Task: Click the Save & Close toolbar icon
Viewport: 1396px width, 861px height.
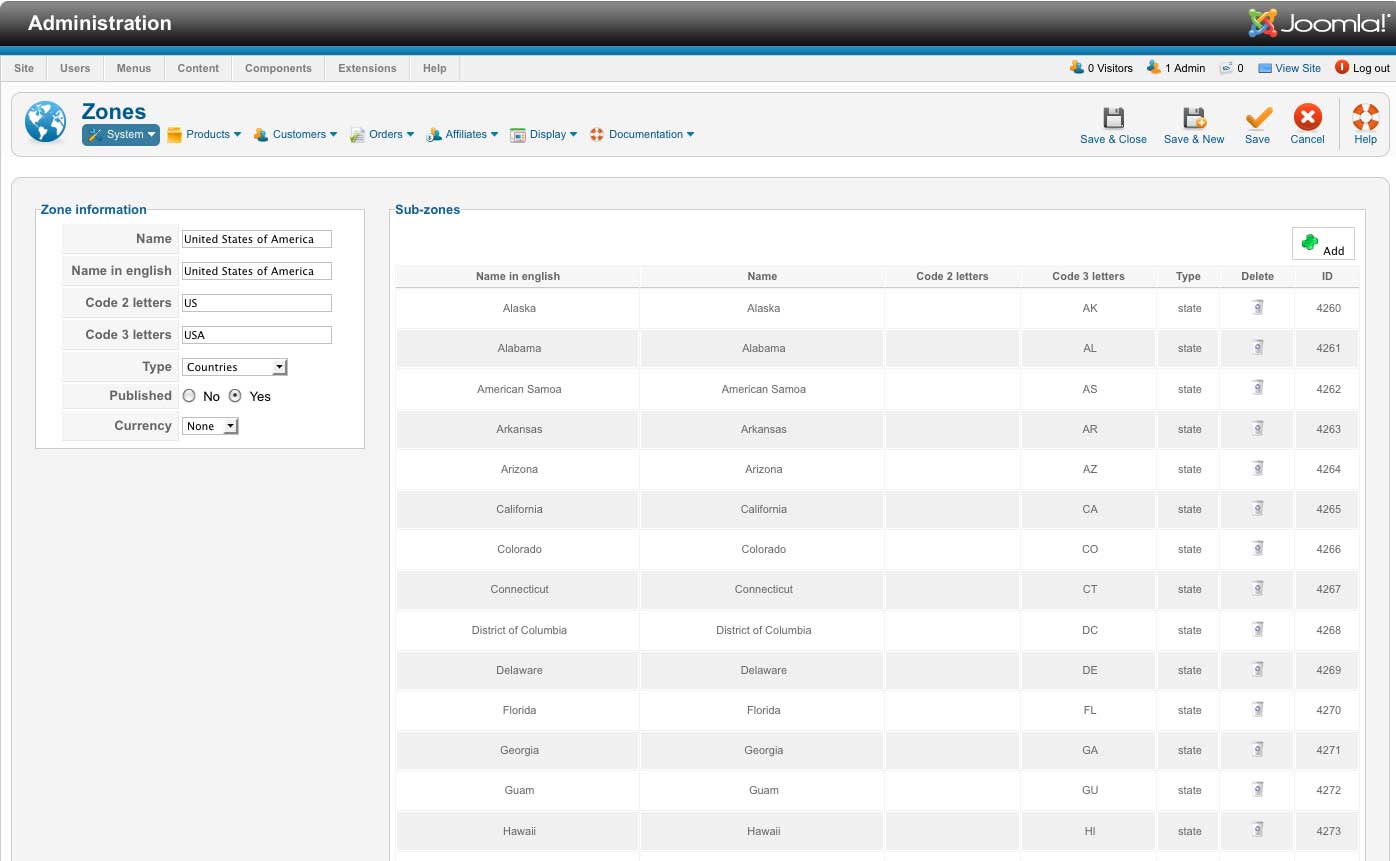Action: [1113, 119]
